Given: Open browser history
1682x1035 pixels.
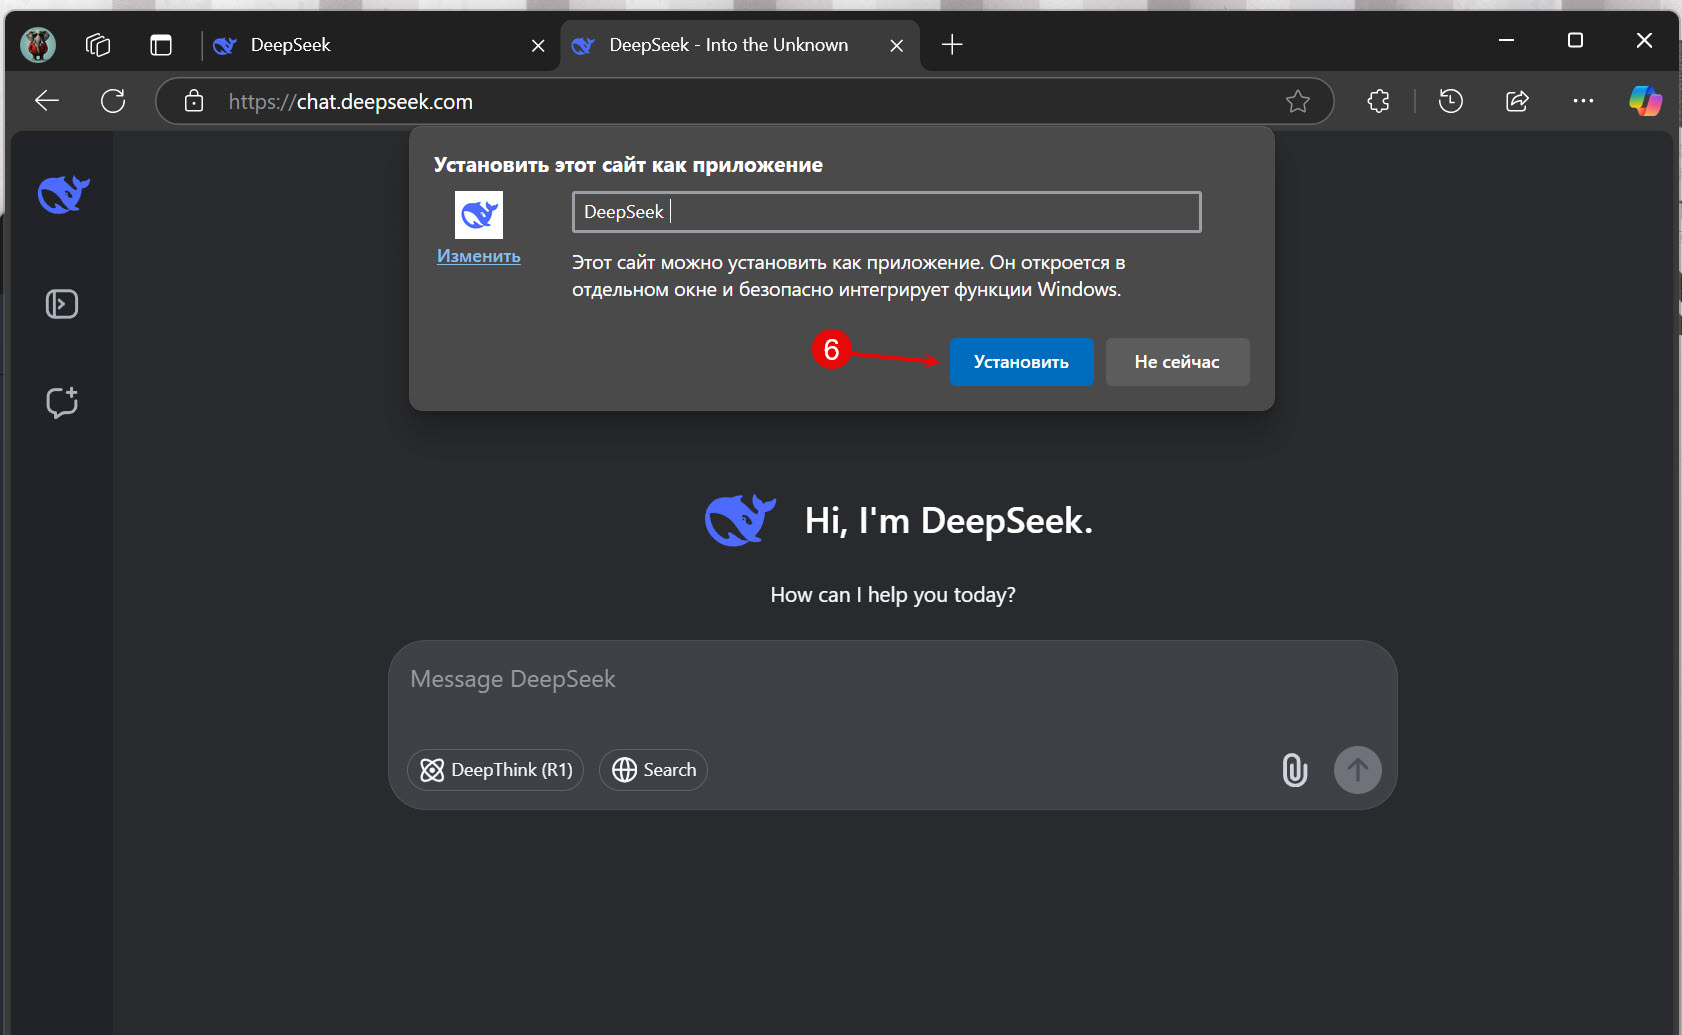Looking at the screenshot, I should click(x=1451, y=101).
